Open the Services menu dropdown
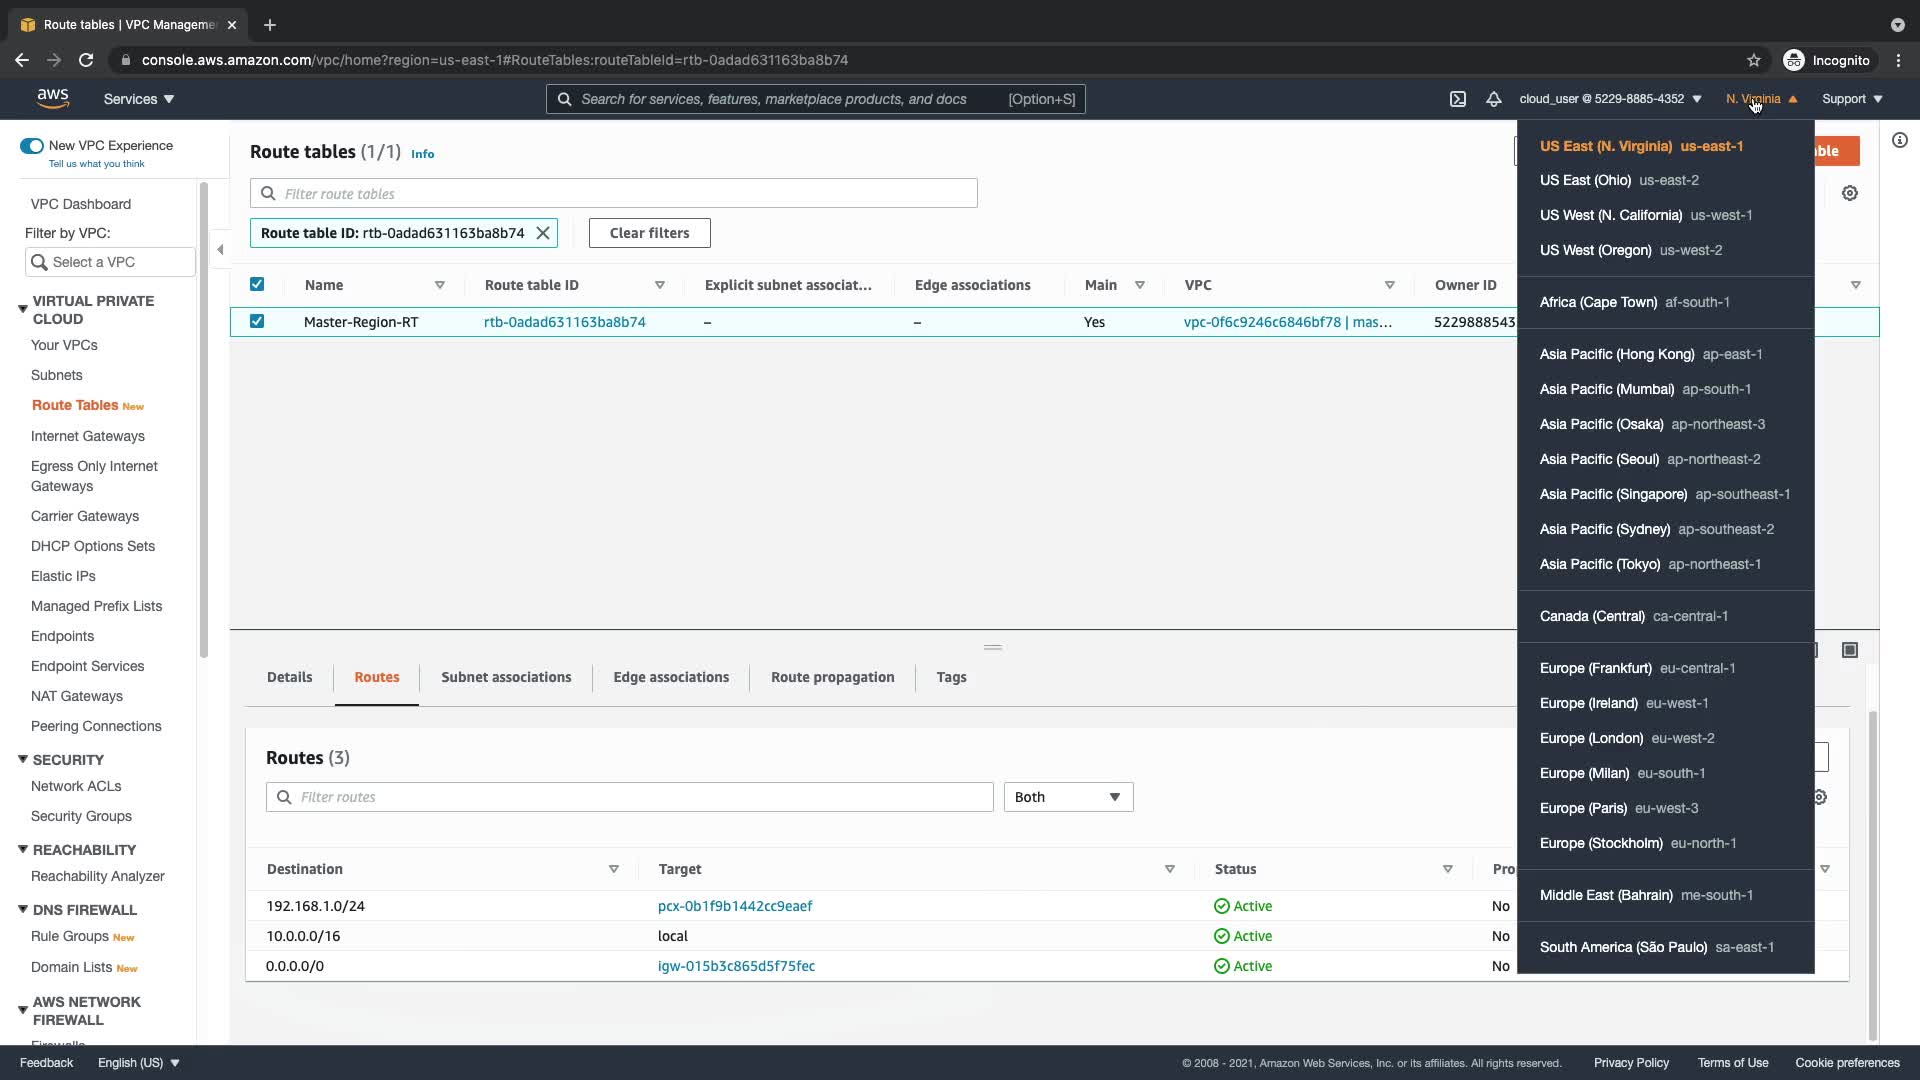 pos(139,99)
